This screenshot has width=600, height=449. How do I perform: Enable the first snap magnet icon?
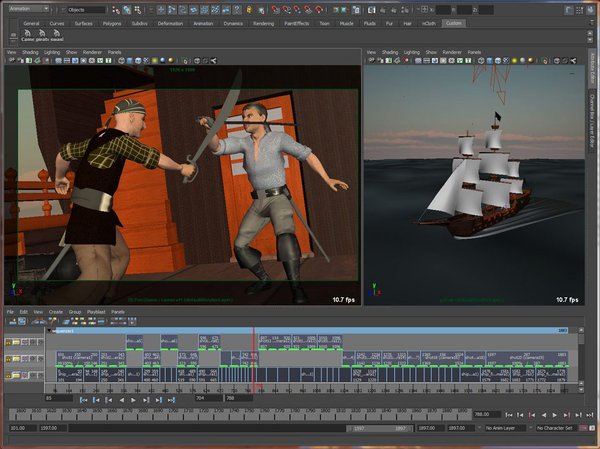pyautogui.click(x=275, y=10)
